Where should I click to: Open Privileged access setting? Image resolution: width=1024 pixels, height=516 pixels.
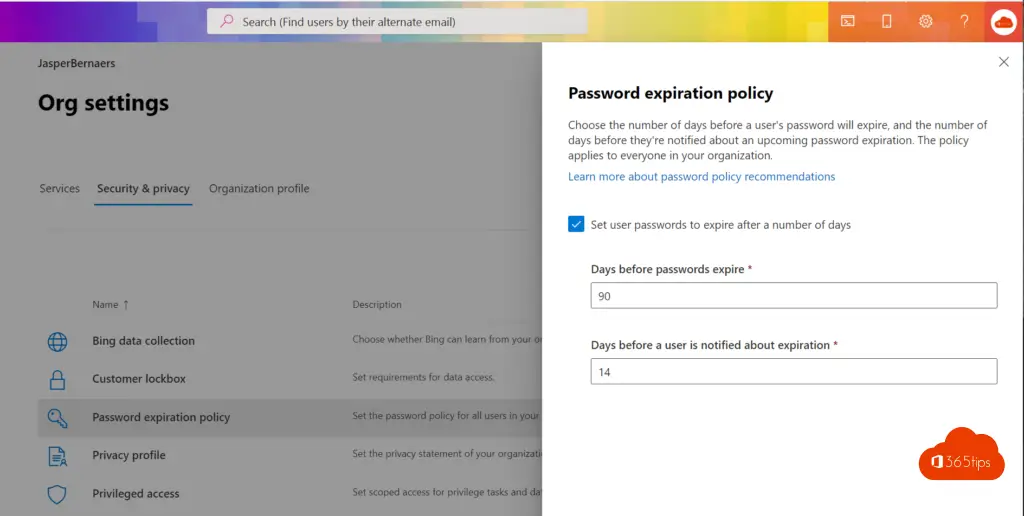[136, 494]
